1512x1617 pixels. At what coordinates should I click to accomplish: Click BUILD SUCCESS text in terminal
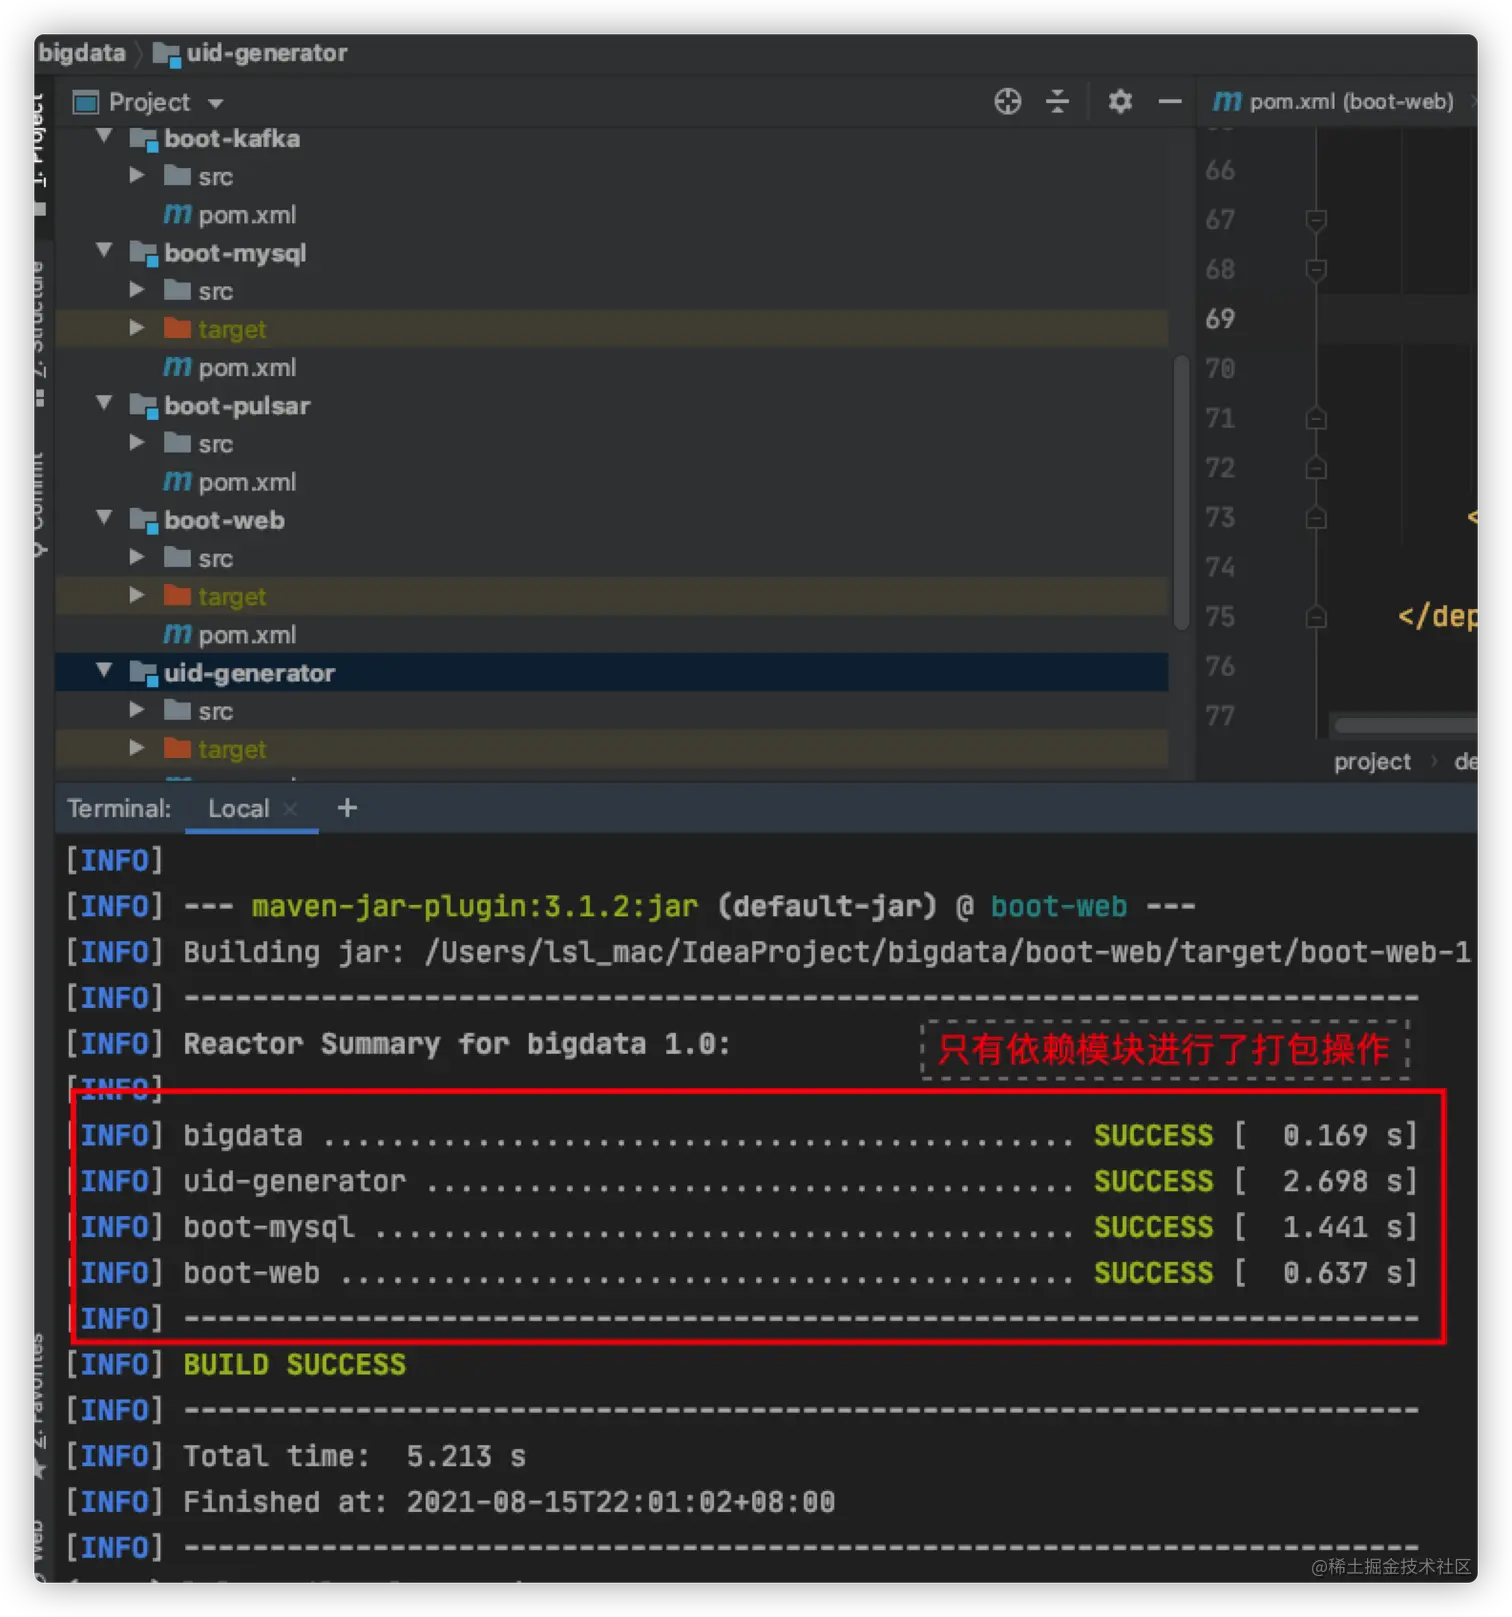pos(294,1365)
